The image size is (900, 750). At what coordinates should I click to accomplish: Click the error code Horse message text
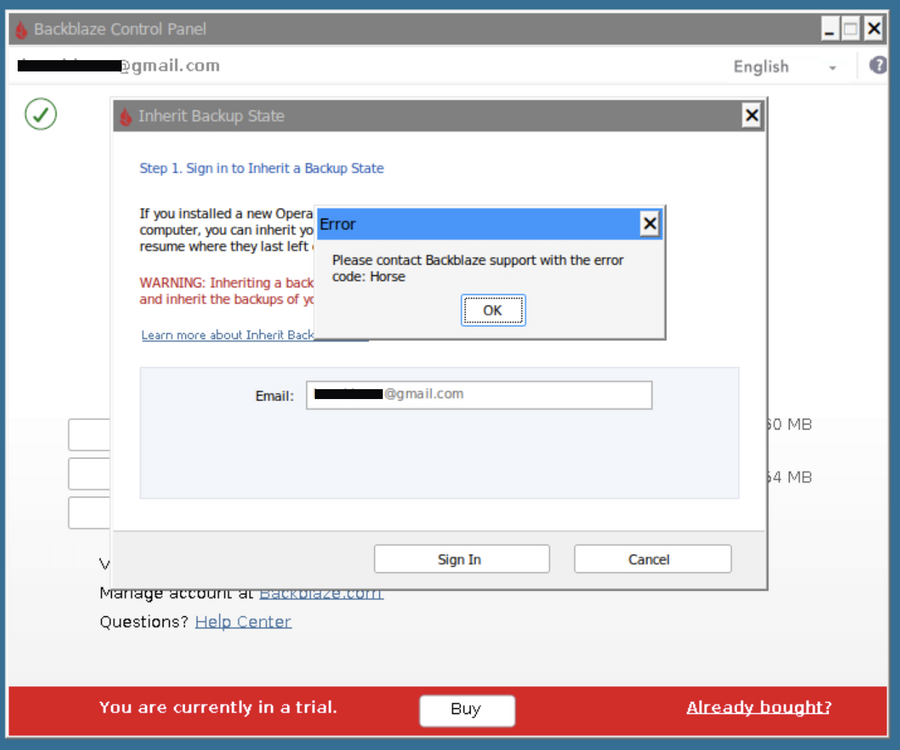pos(478,268)
